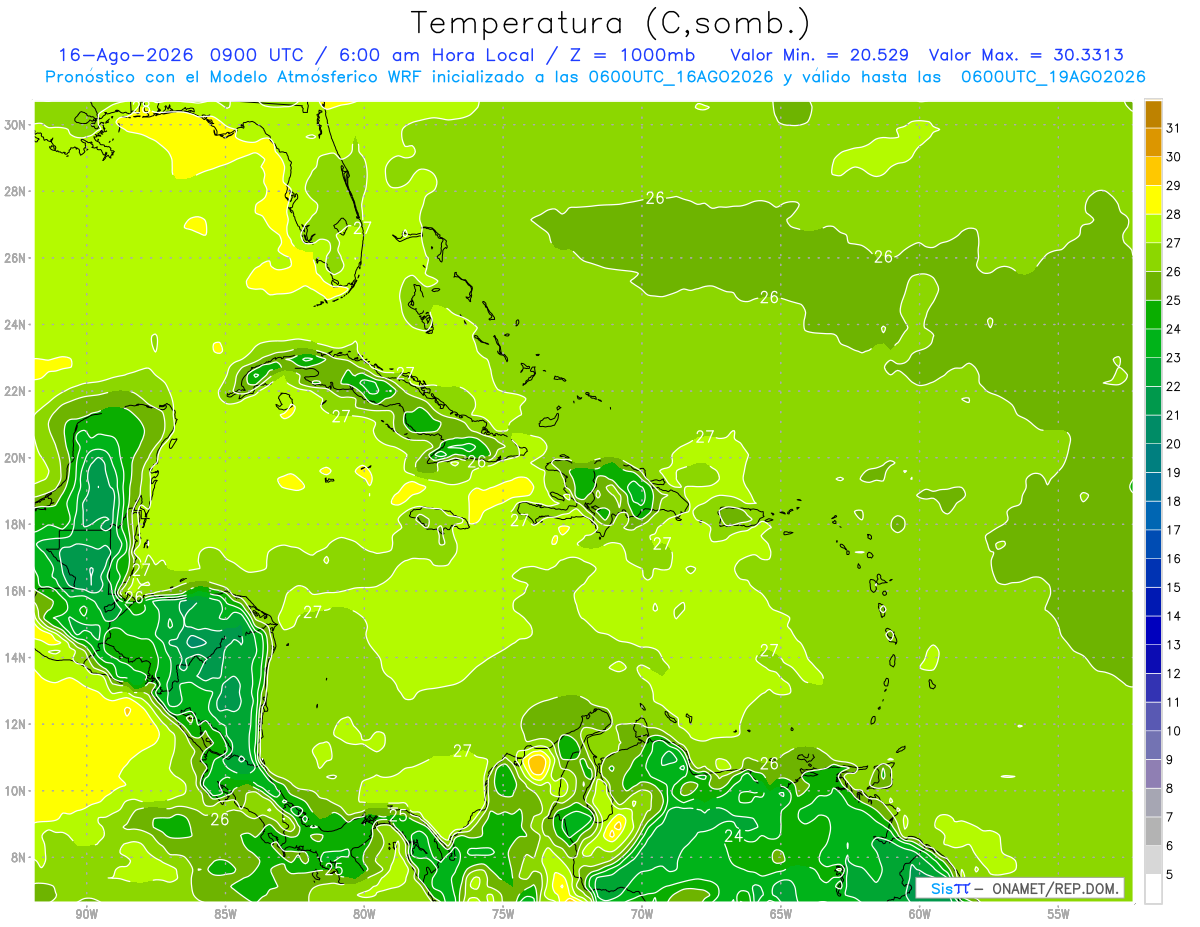The height and width of the screenshot is (927, 1200).
Task: Click the colorbar label 30
Action: 1173,157
